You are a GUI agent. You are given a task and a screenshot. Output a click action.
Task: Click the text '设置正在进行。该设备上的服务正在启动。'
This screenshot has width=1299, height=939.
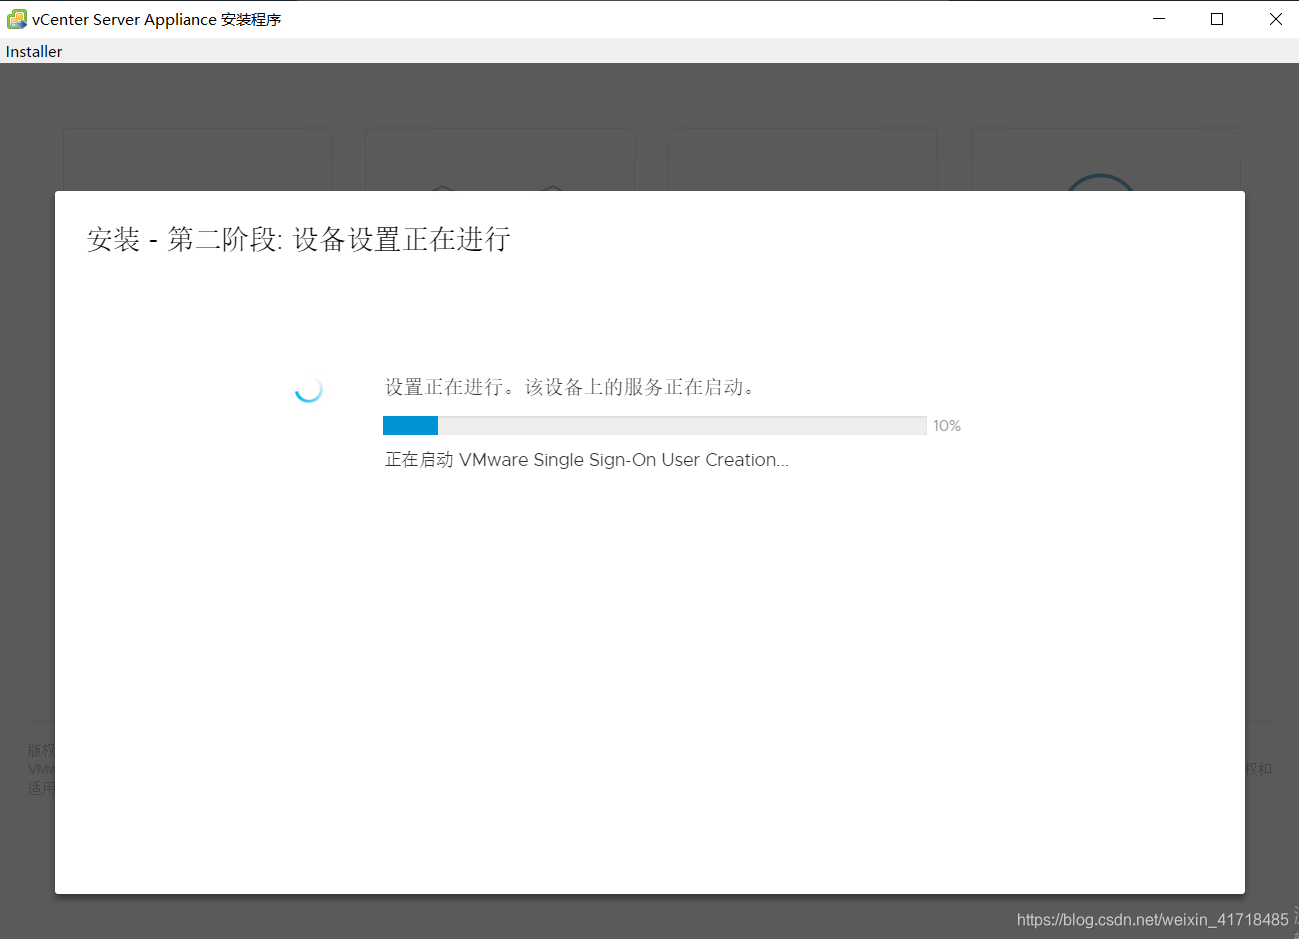(x=570, y=387)
